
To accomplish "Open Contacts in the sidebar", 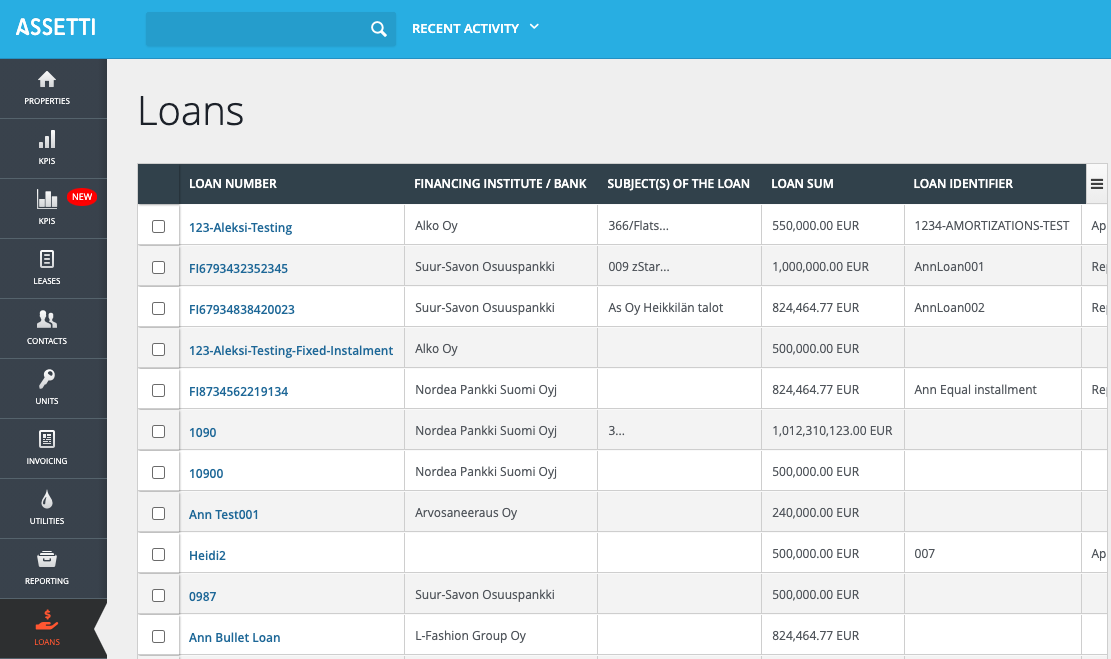I will (47, 328).
